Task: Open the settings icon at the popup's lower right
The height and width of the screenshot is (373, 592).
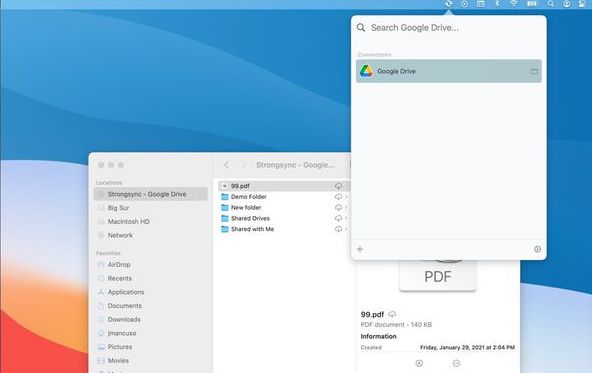Action: coord(538,249)
